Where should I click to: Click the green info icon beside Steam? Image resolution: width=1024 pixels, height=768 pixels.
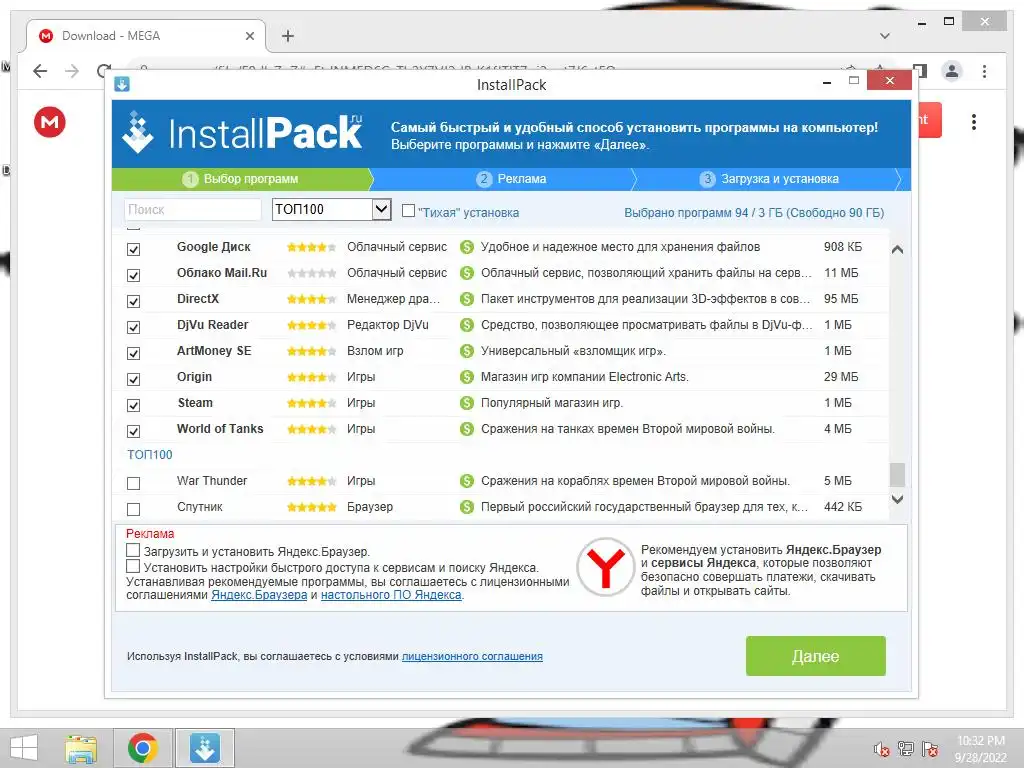(466, 403)
